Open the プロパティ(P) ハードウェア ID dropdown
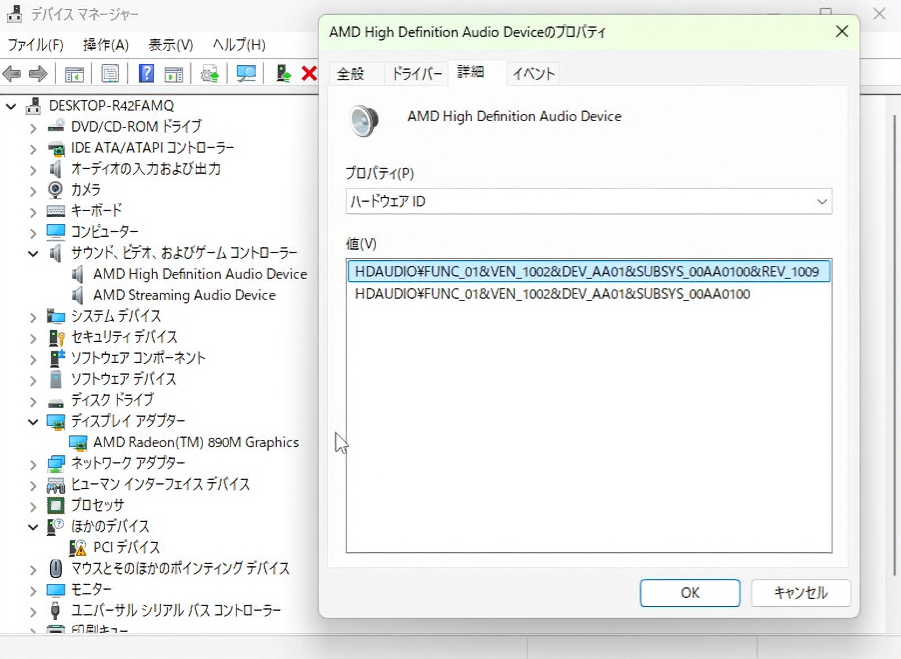The width and height of the screenshot is (901, 659). (x=588, y=202)
